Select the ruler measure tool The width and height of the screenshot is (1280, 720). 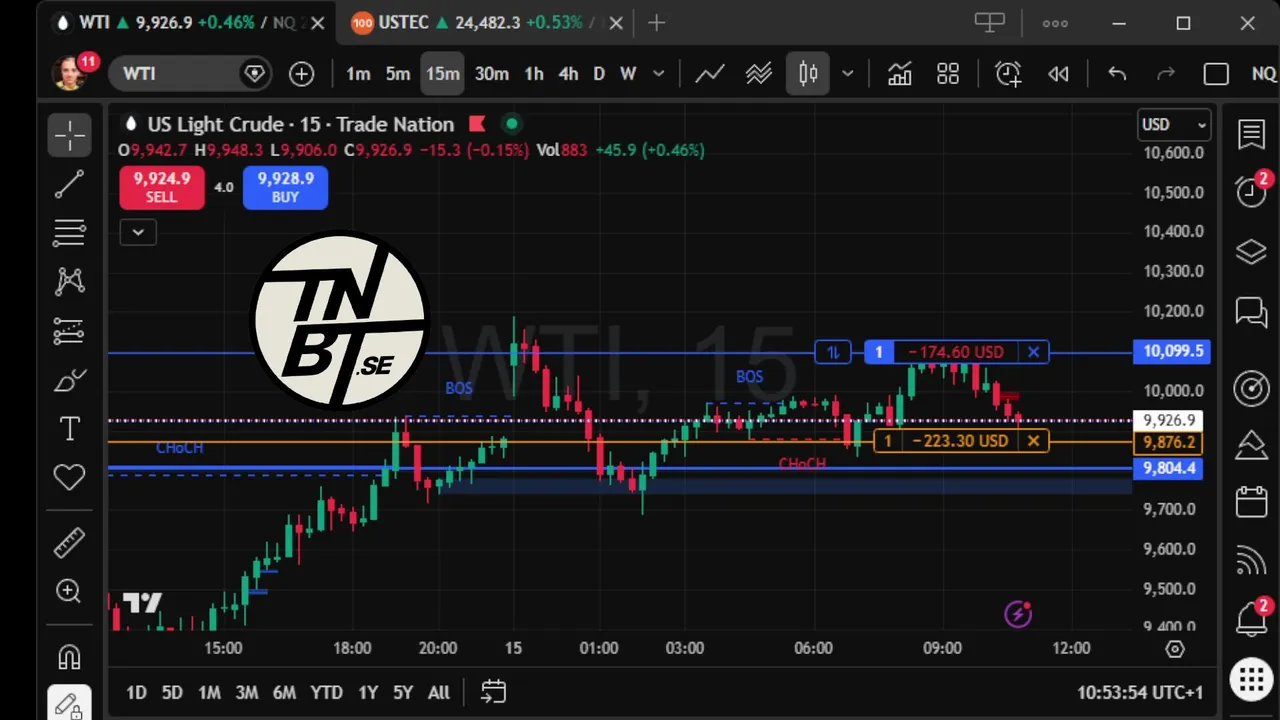click(x=70, y=544)
